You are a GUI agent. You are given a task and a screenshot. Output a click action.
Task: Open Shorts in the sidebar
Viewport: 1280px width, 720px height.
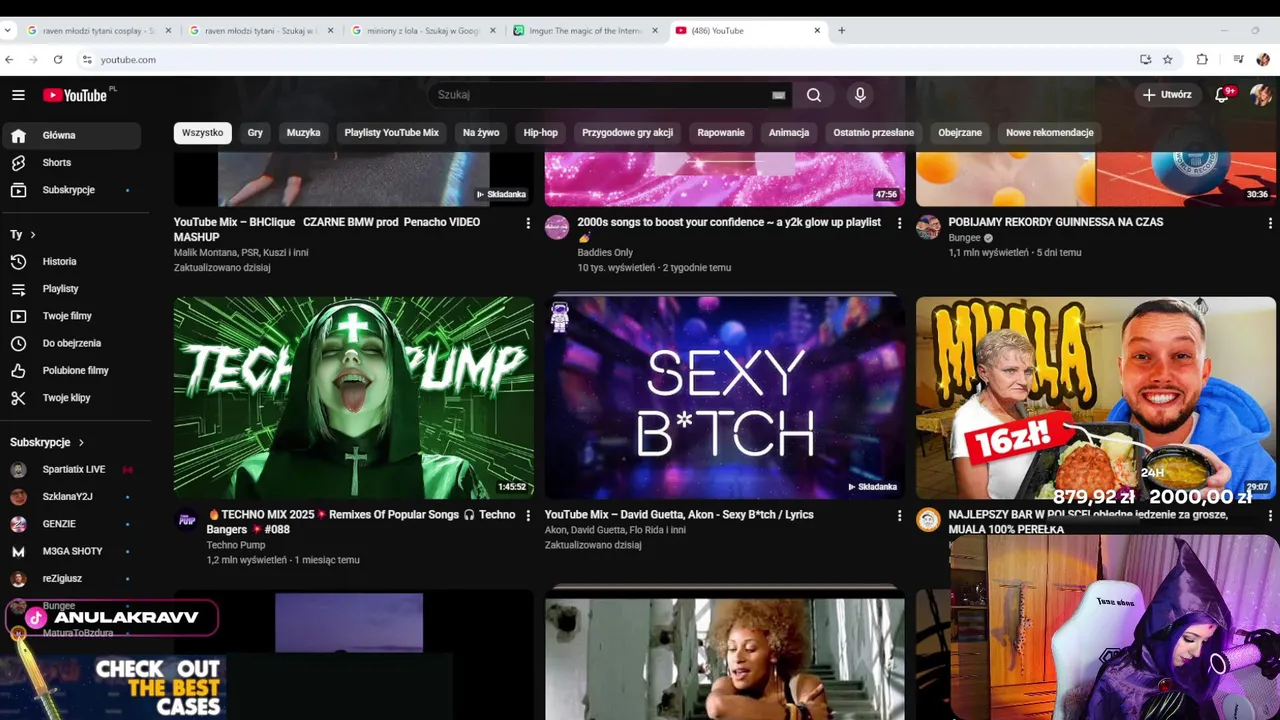(x=70, y=162)
